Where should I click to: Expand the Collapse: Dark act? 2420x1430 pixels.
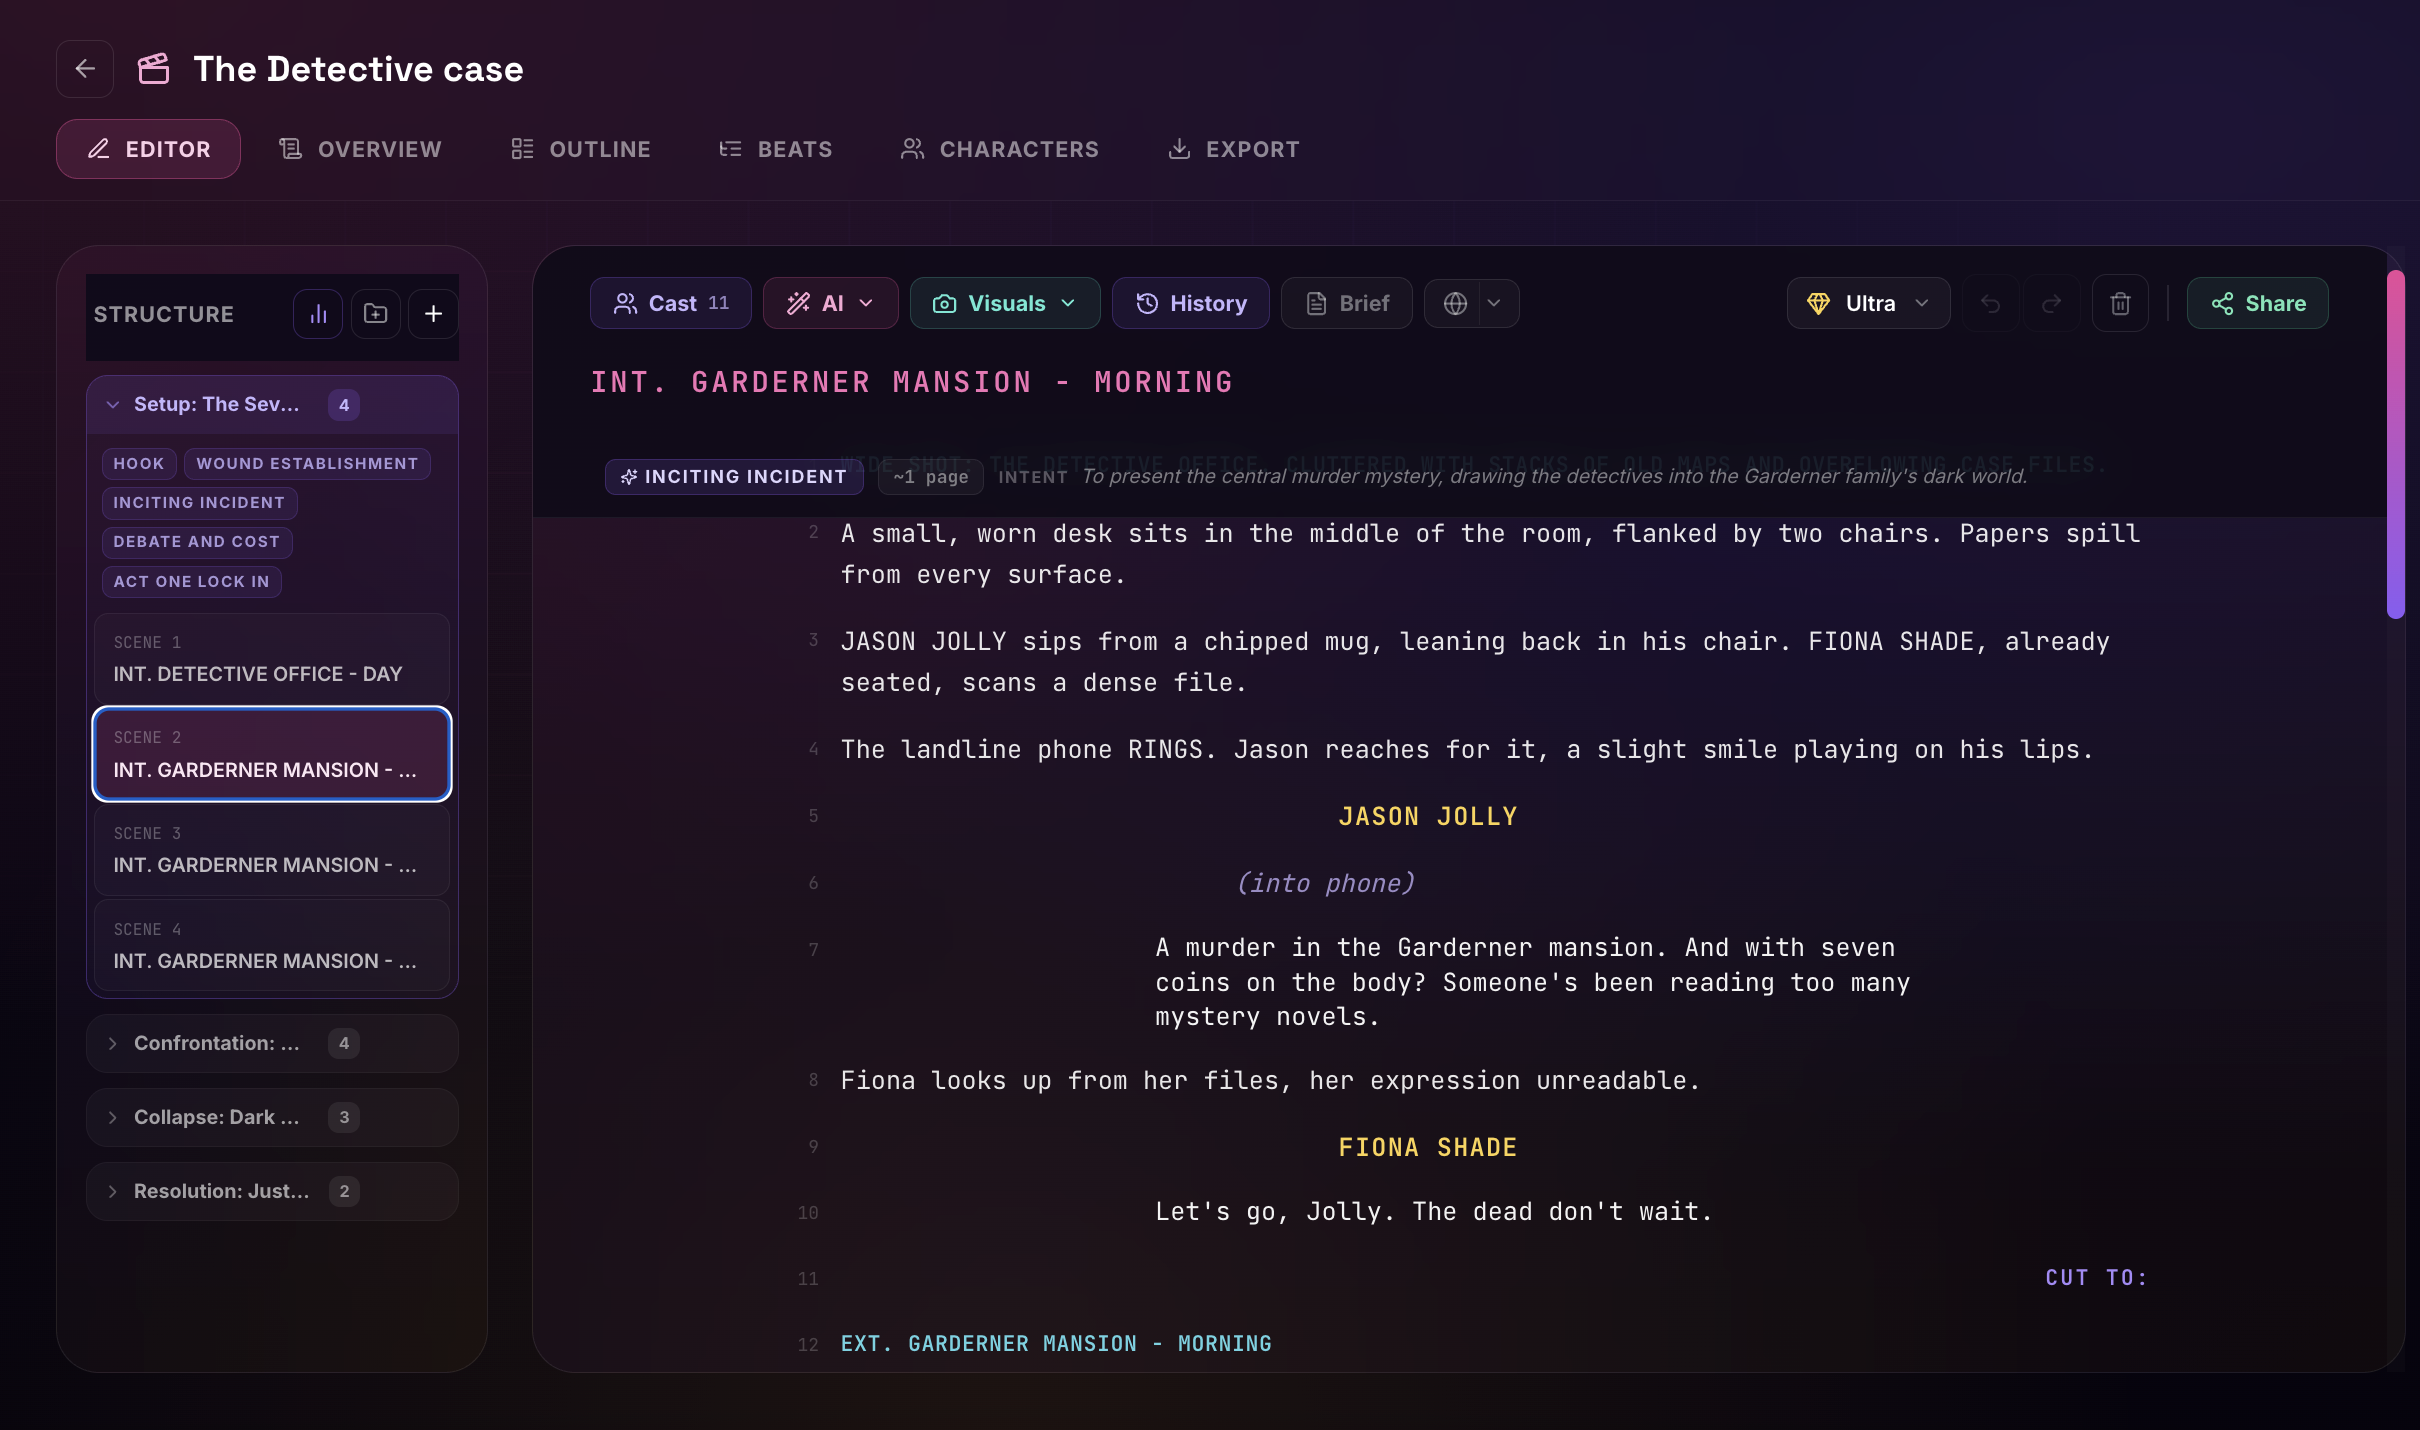272,1117
